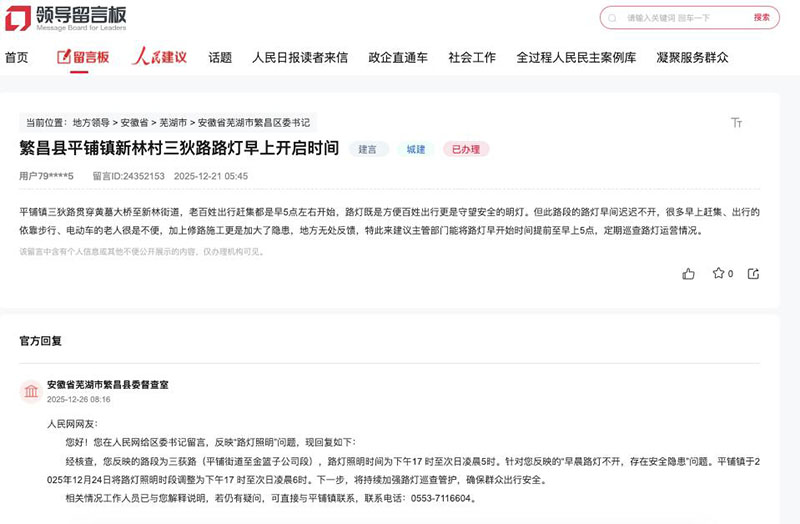The image size is (800, 524).
Task: Click 芜湖市 breadcrumb link
Action: click(173, 122)
